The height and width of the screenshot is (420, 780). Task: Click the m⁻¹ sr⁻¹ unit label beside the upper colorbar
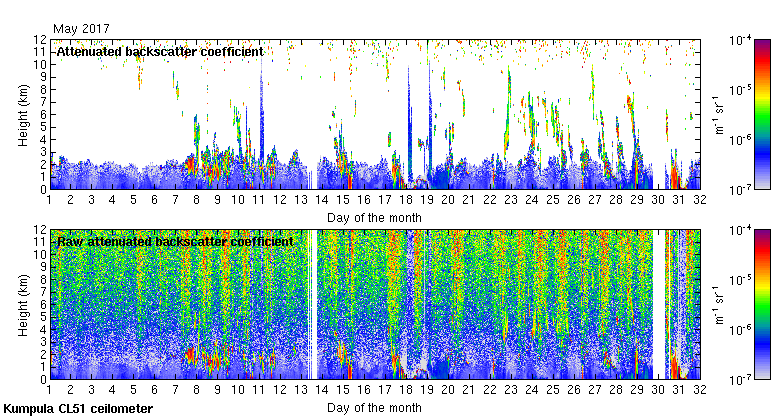tap(720, 114)
